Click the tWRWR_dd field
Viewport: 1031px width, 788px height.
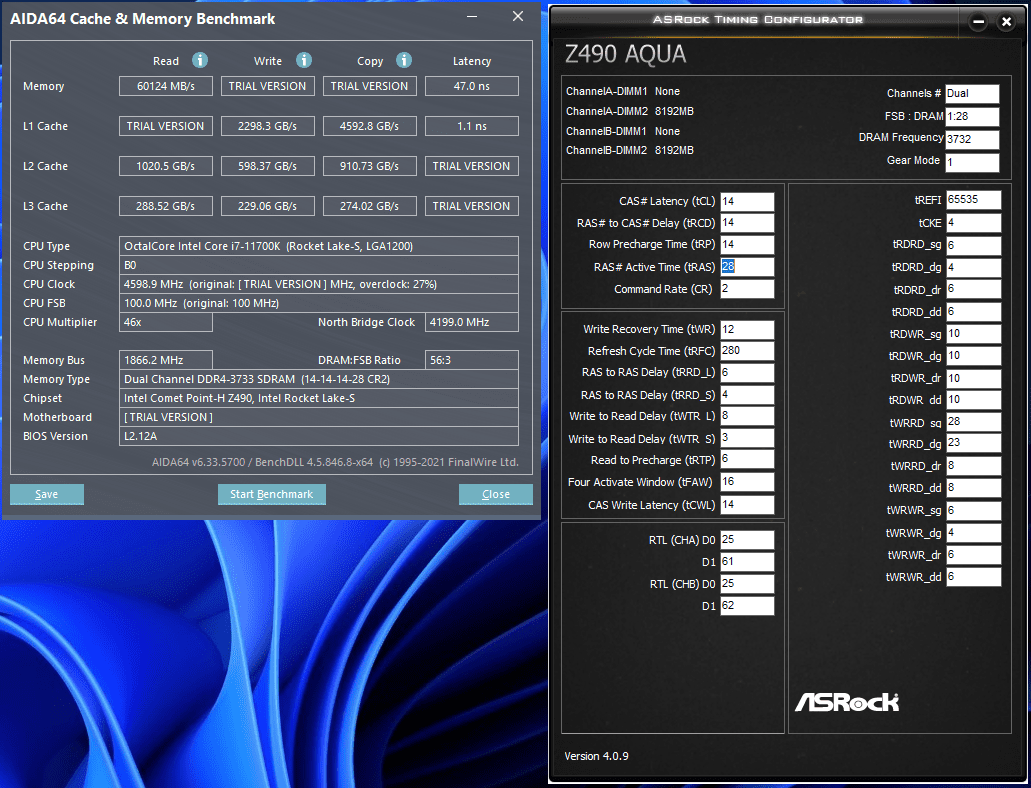973,577
